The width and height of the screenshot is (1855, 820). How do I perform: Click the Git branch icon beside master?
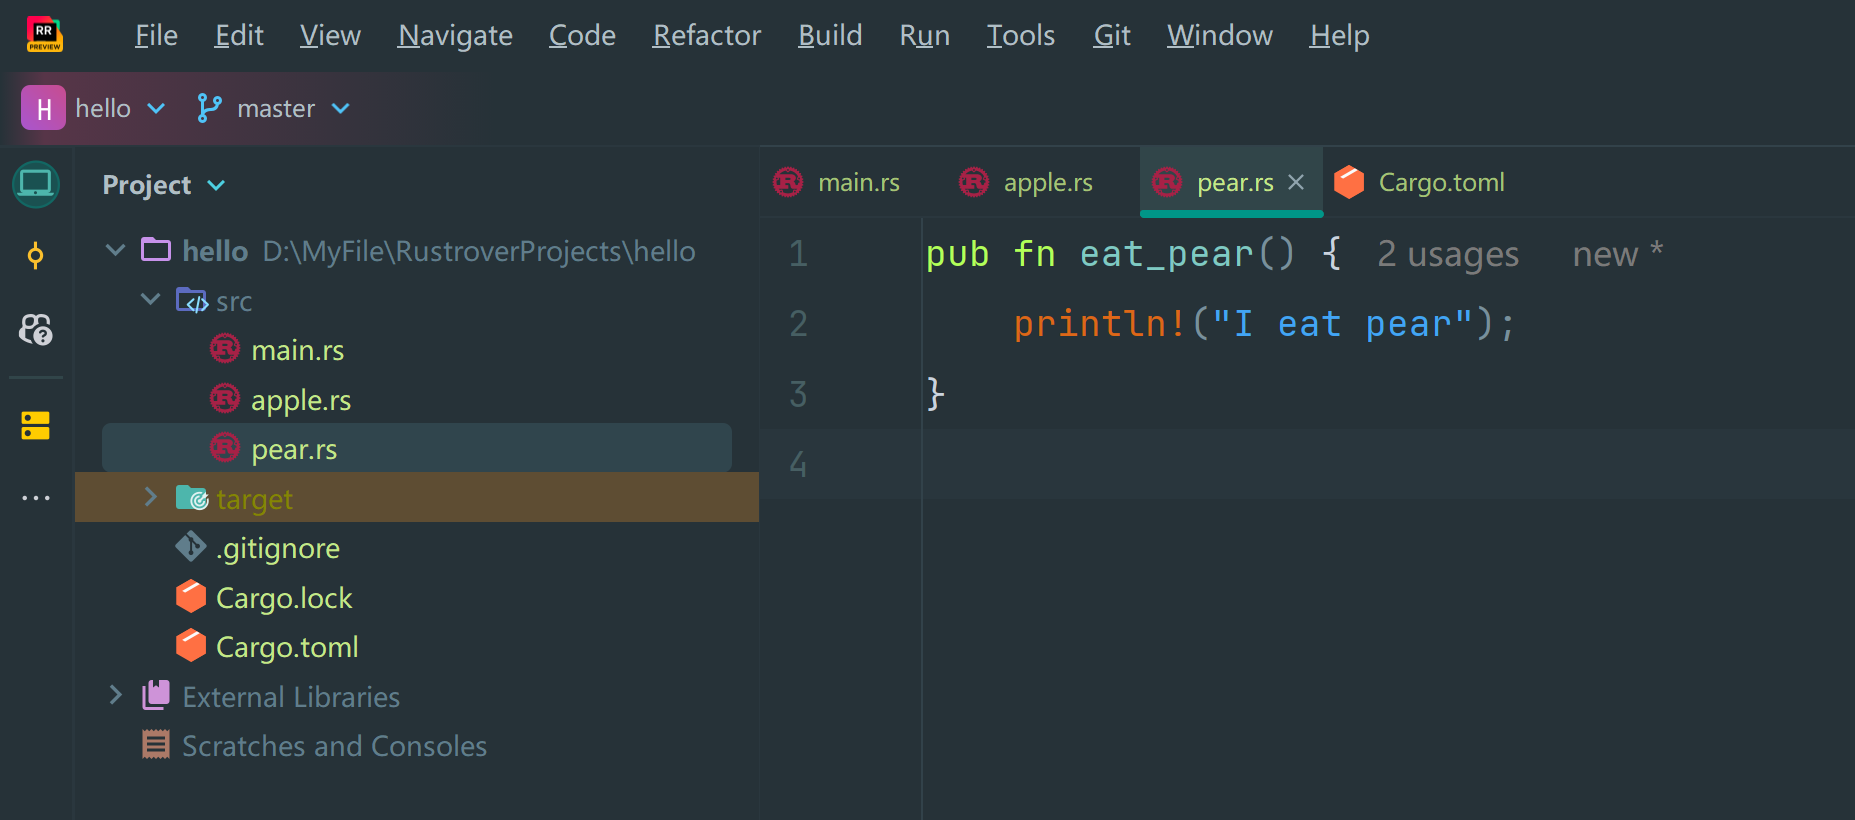[209, 108]
